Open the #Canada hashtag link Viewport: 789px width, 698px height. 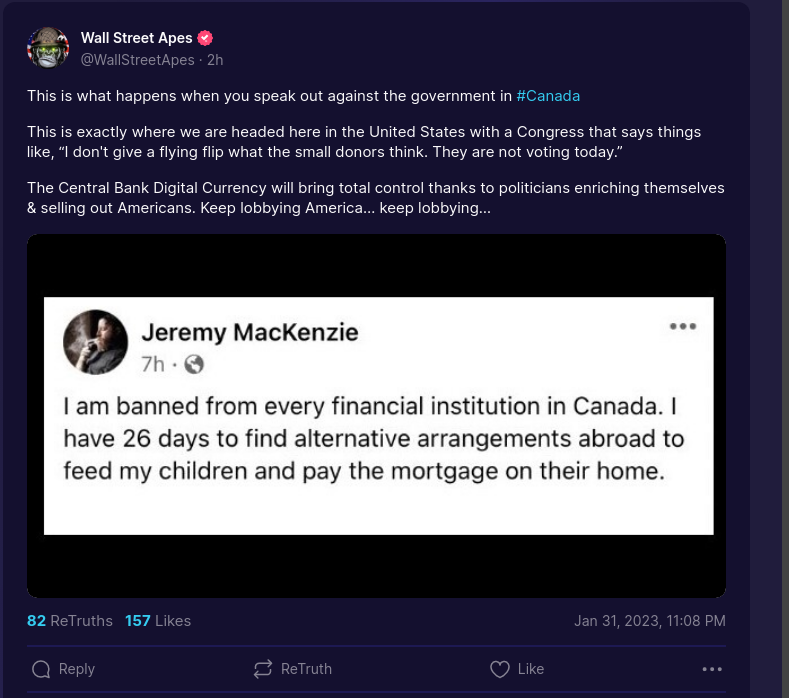(548, 96)
